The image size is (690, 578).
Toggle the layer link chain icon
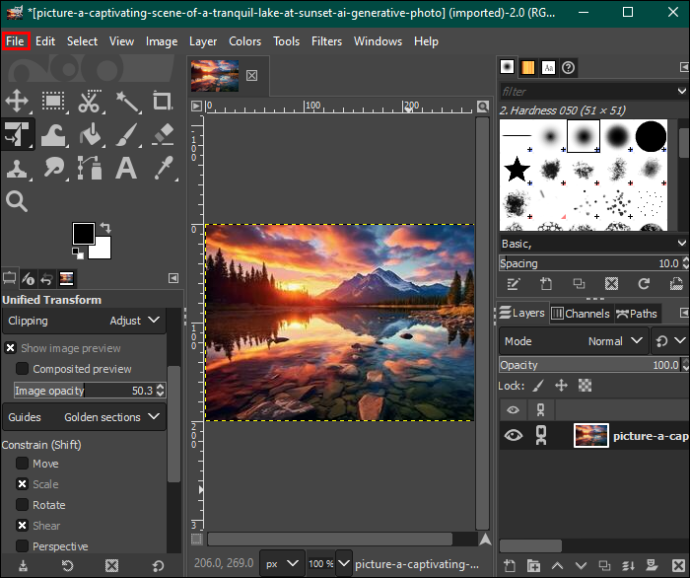click(541, 436)
